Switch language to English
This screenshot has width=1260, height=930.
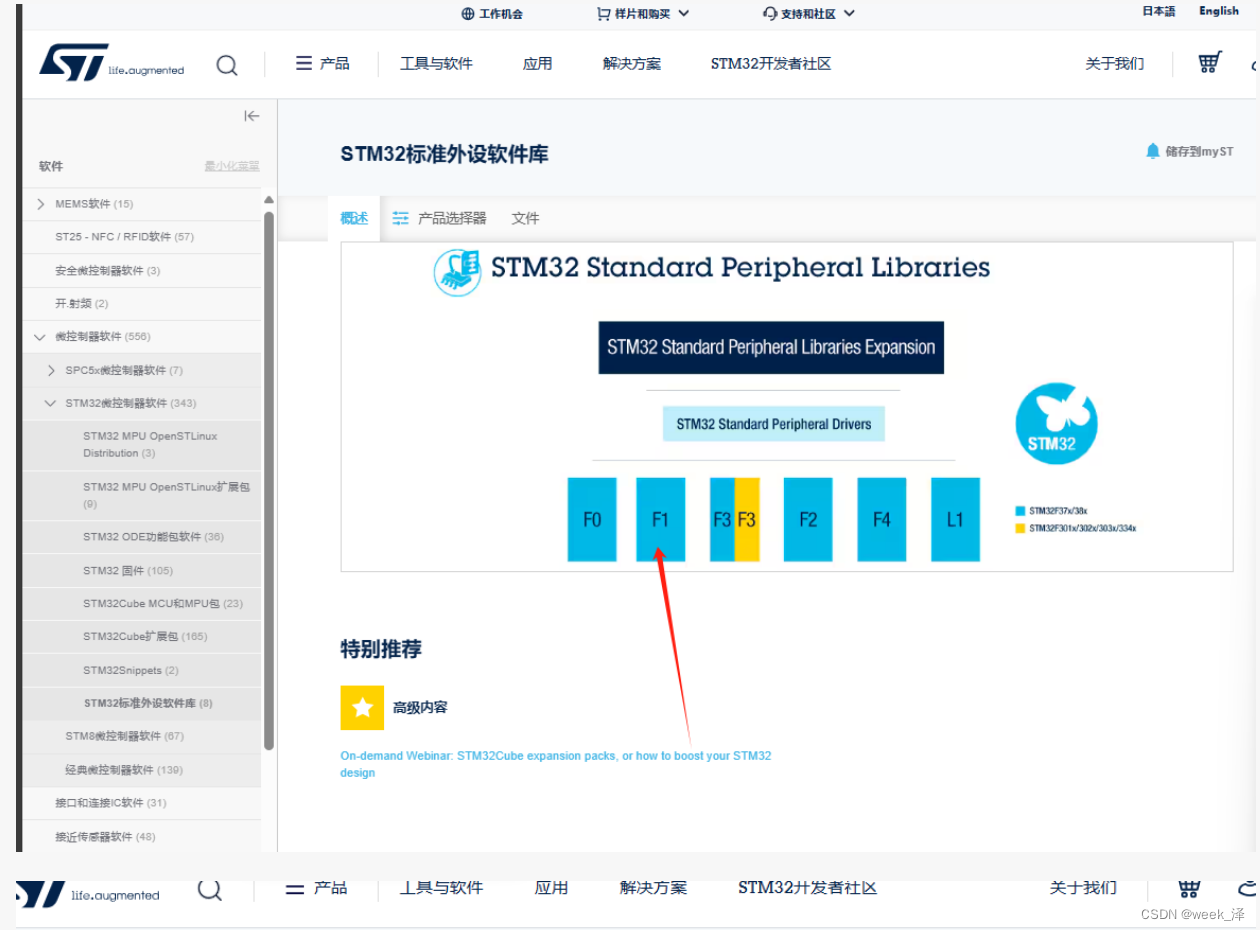pos(1219,11)
